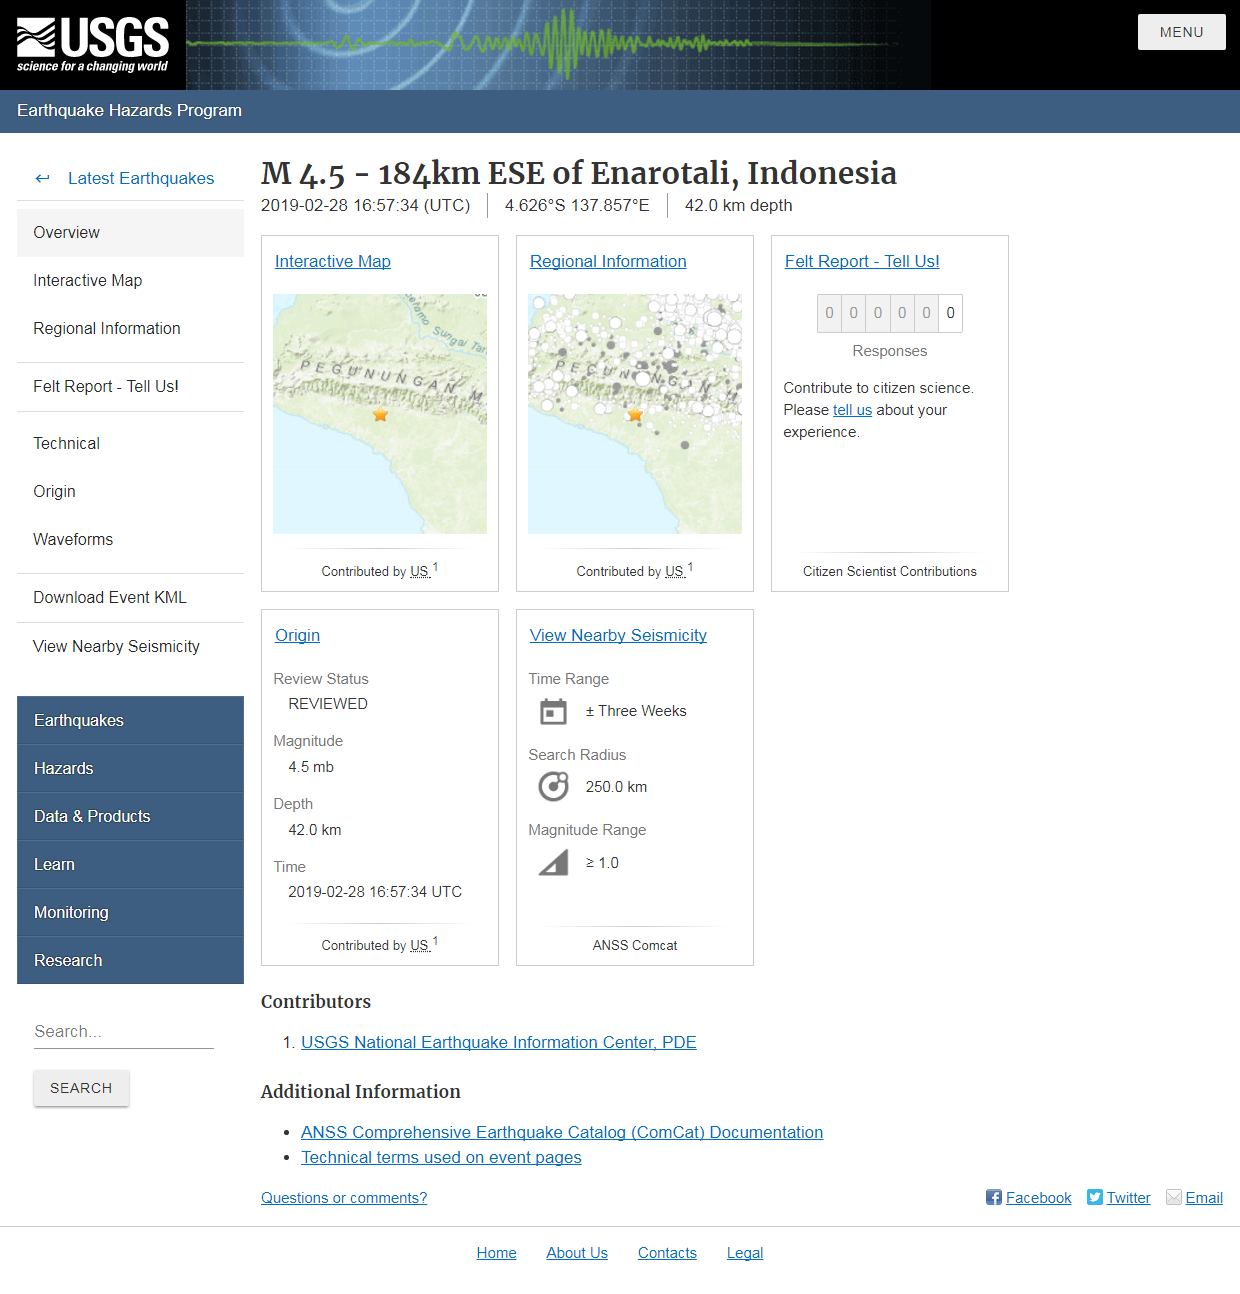The image size is (1240, 1294).
Task: Click the Home footer link
Action: pos(496,1253)
